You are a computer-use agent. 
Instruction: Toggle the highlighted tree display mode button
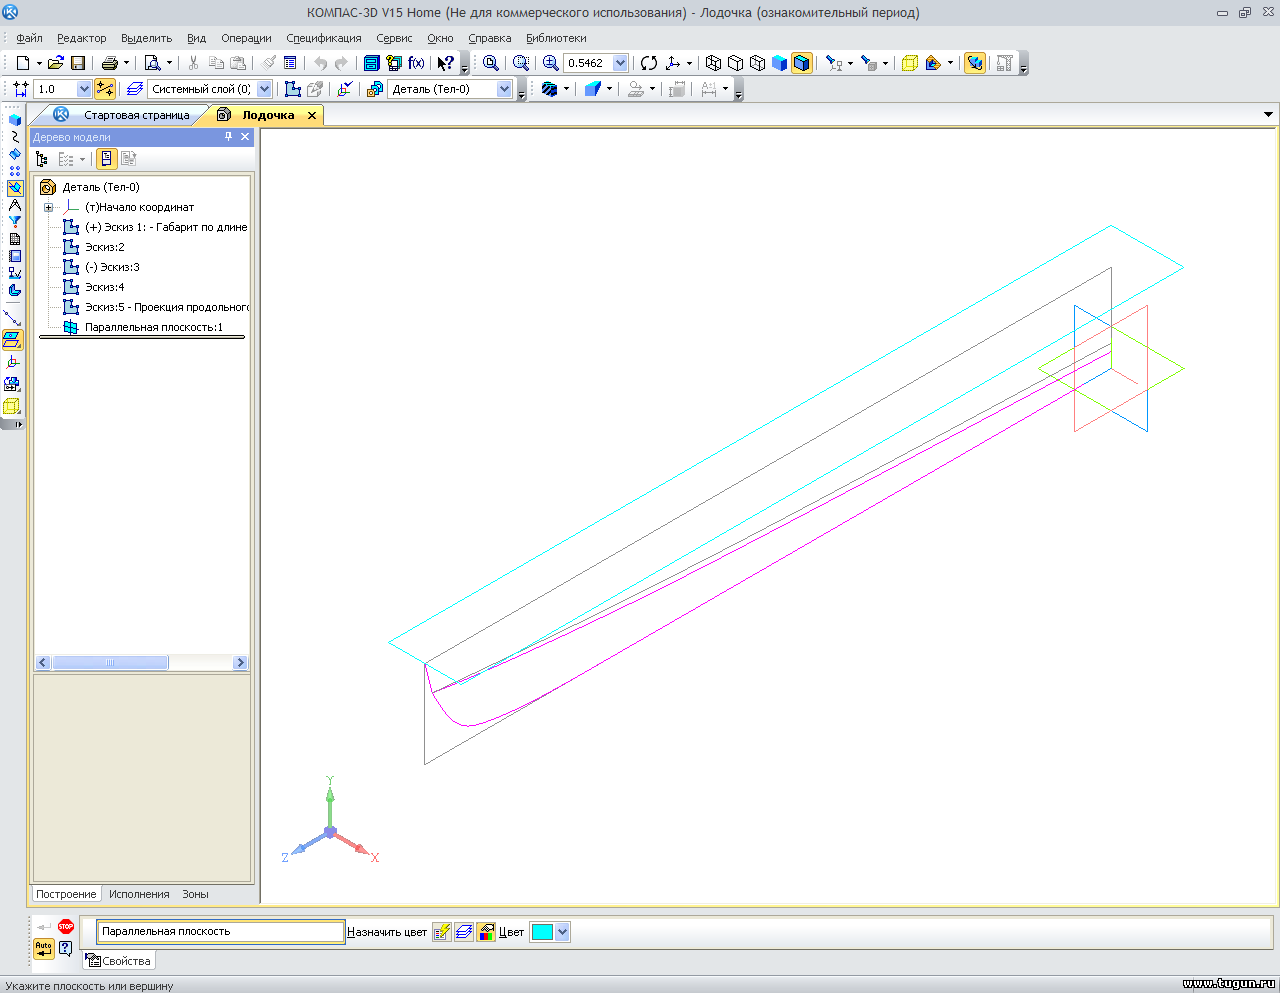click(x=106, y=159)
